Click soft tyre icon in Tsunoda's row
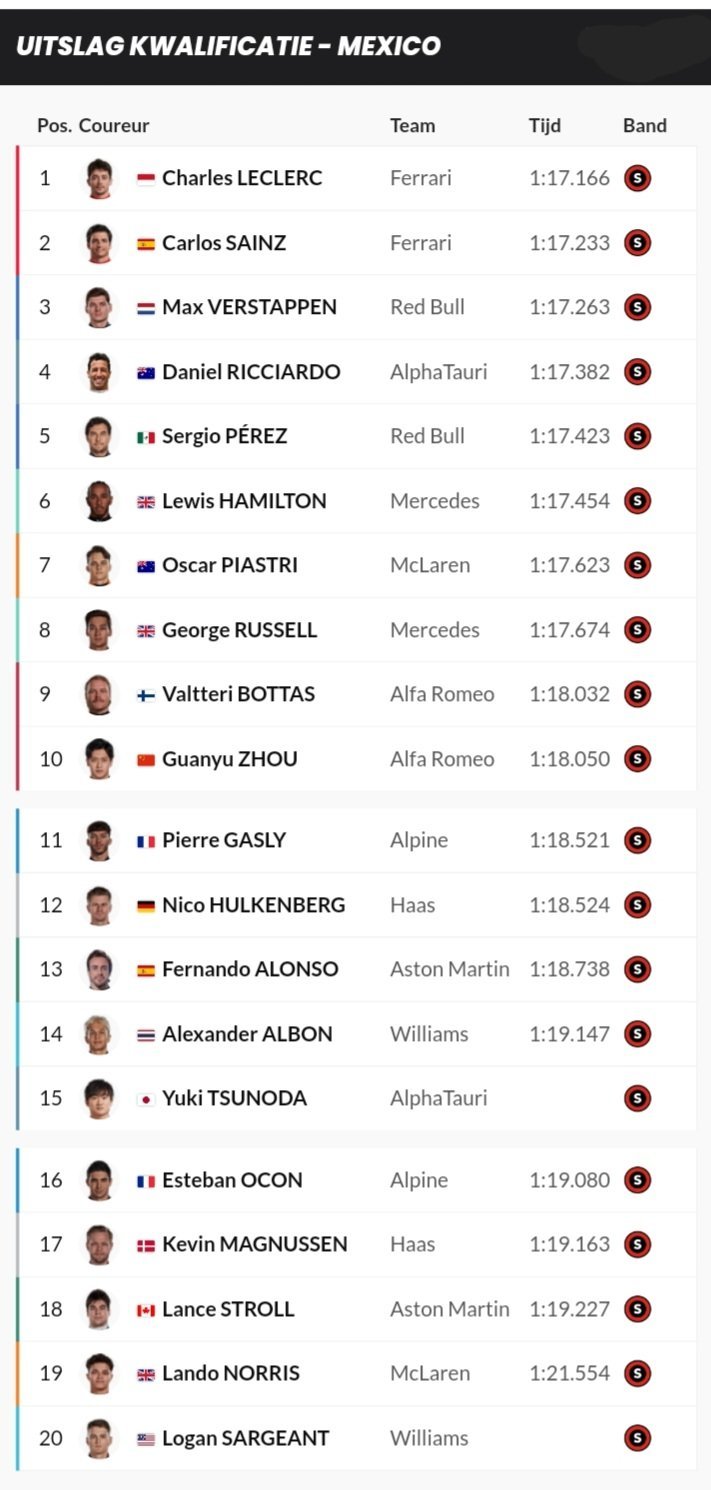 click(637, 1098)
